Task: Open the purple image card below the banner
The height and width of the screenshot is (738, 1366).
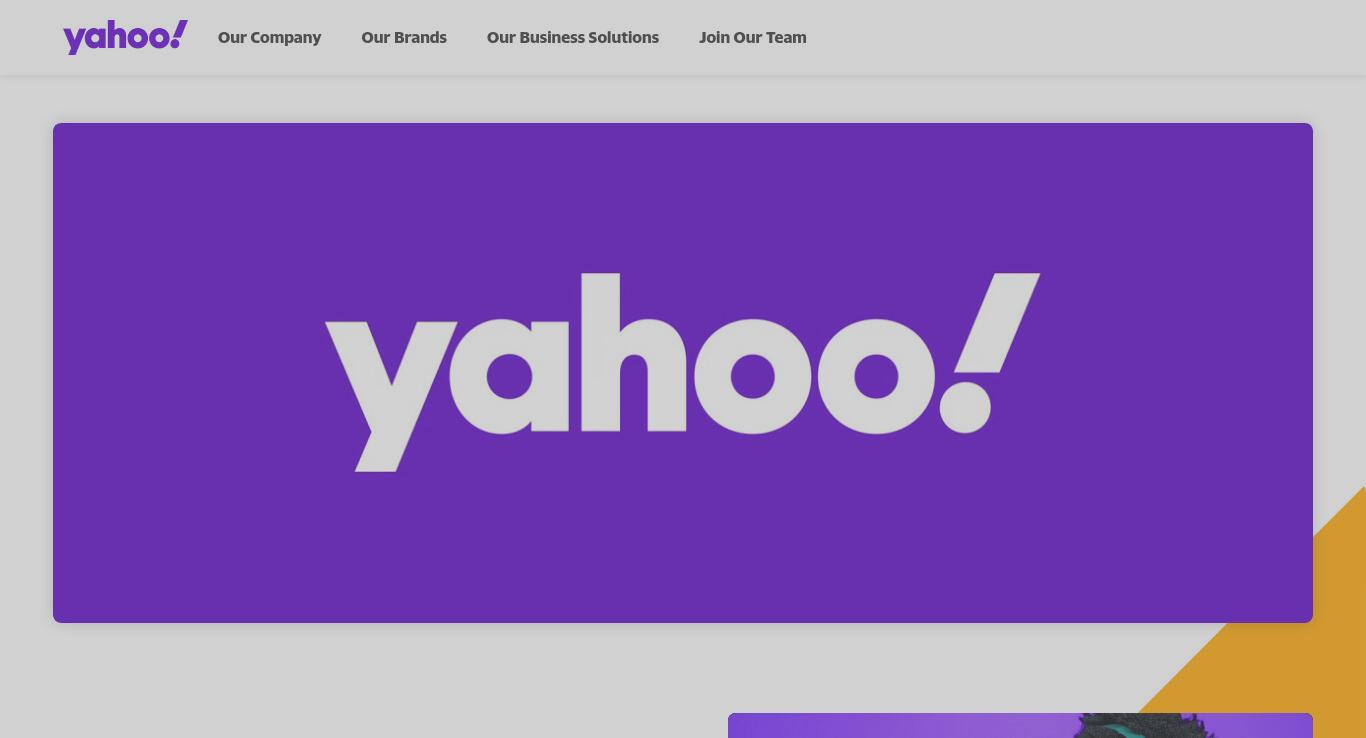Action: pyautogui.click(x=1020, y=726)
